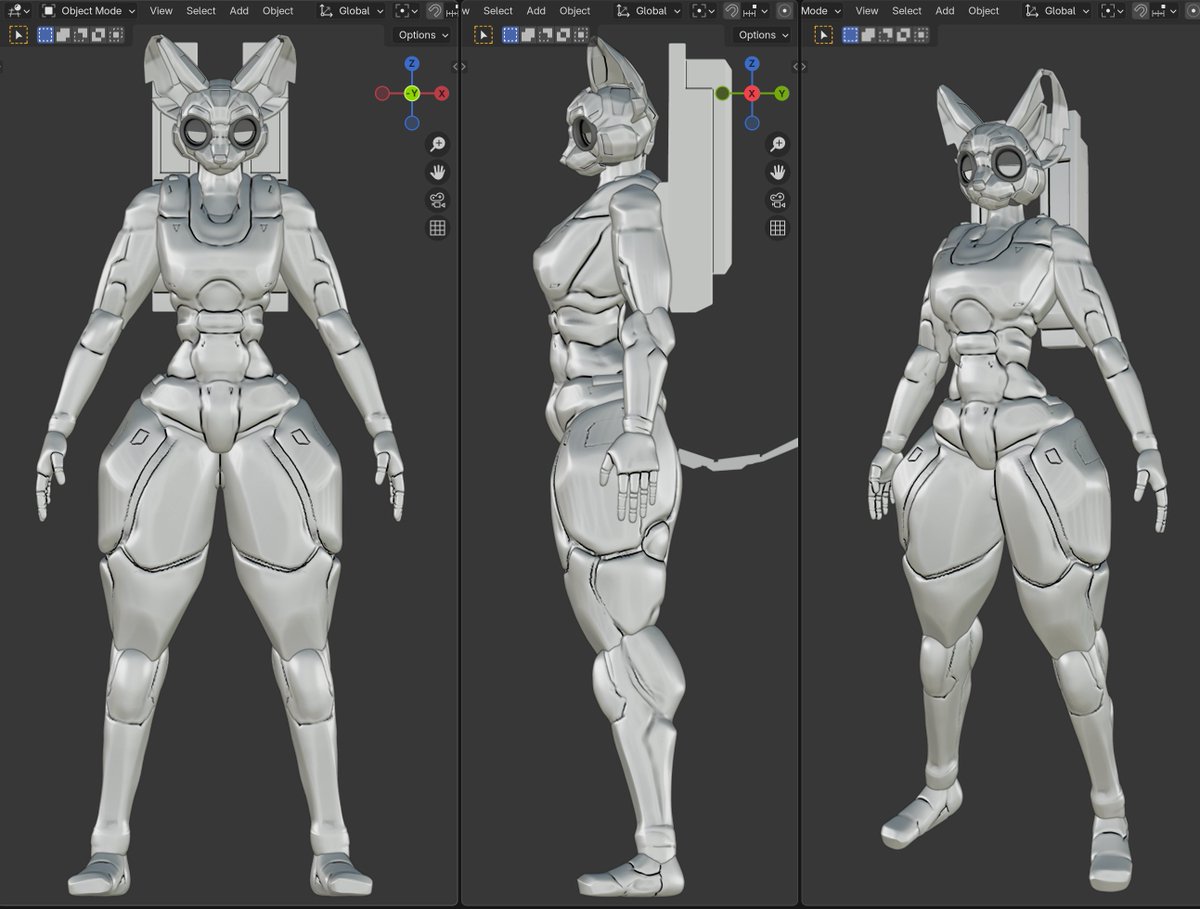Open the Object Mode dropdown

pos(90,11)
